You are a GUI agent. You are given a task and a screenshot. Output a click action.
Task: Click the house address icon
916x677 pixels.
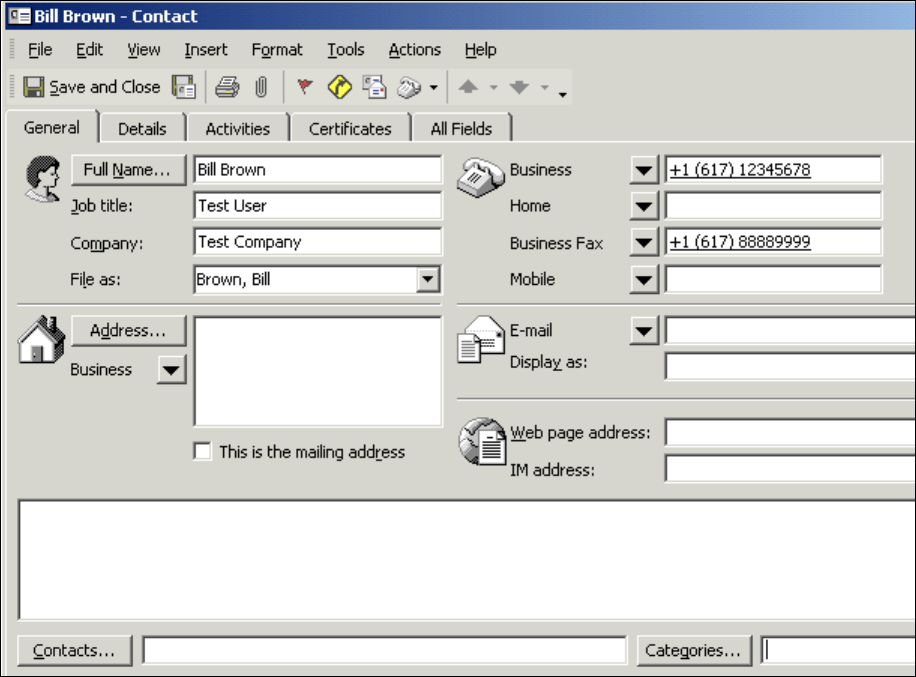coord(41,339)
